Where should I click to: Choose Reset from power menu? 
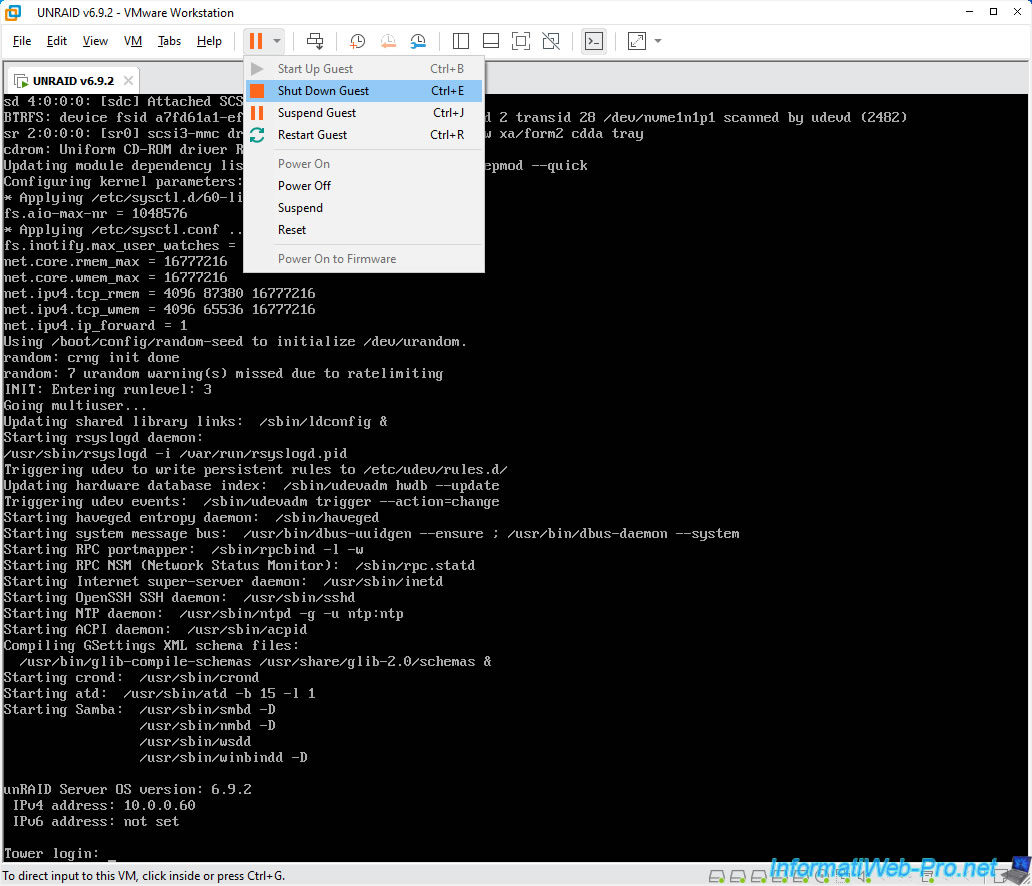[x=292, y=230]
